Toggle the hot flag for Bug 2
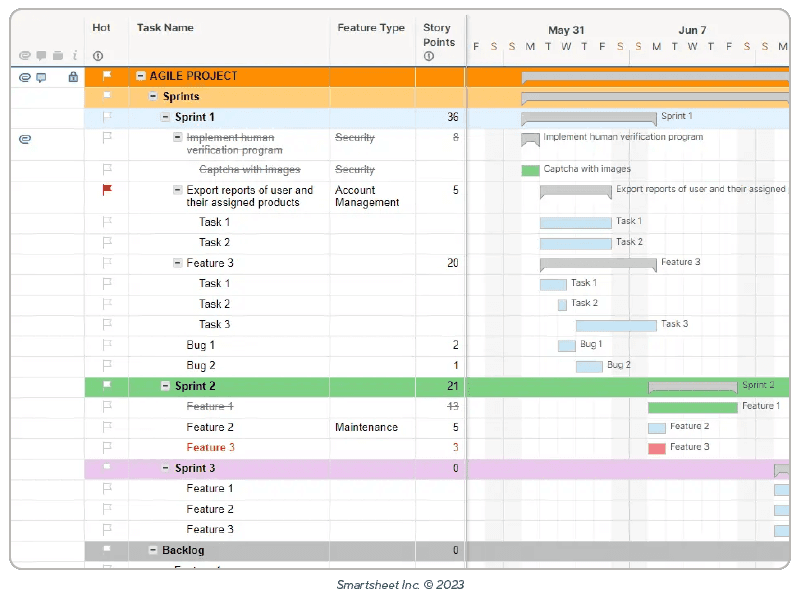800x601 pixels. [x=107, y=365]
